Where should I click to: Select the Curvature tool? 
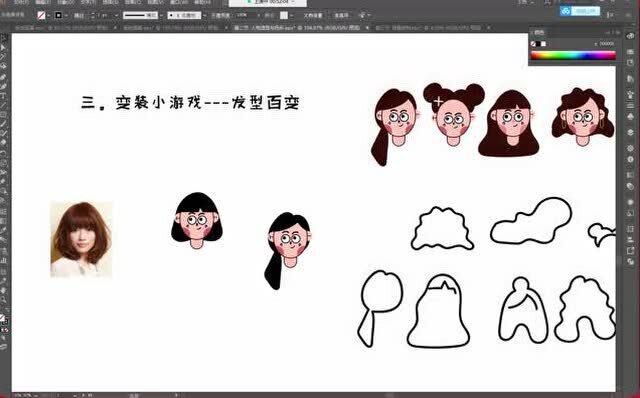4,87
